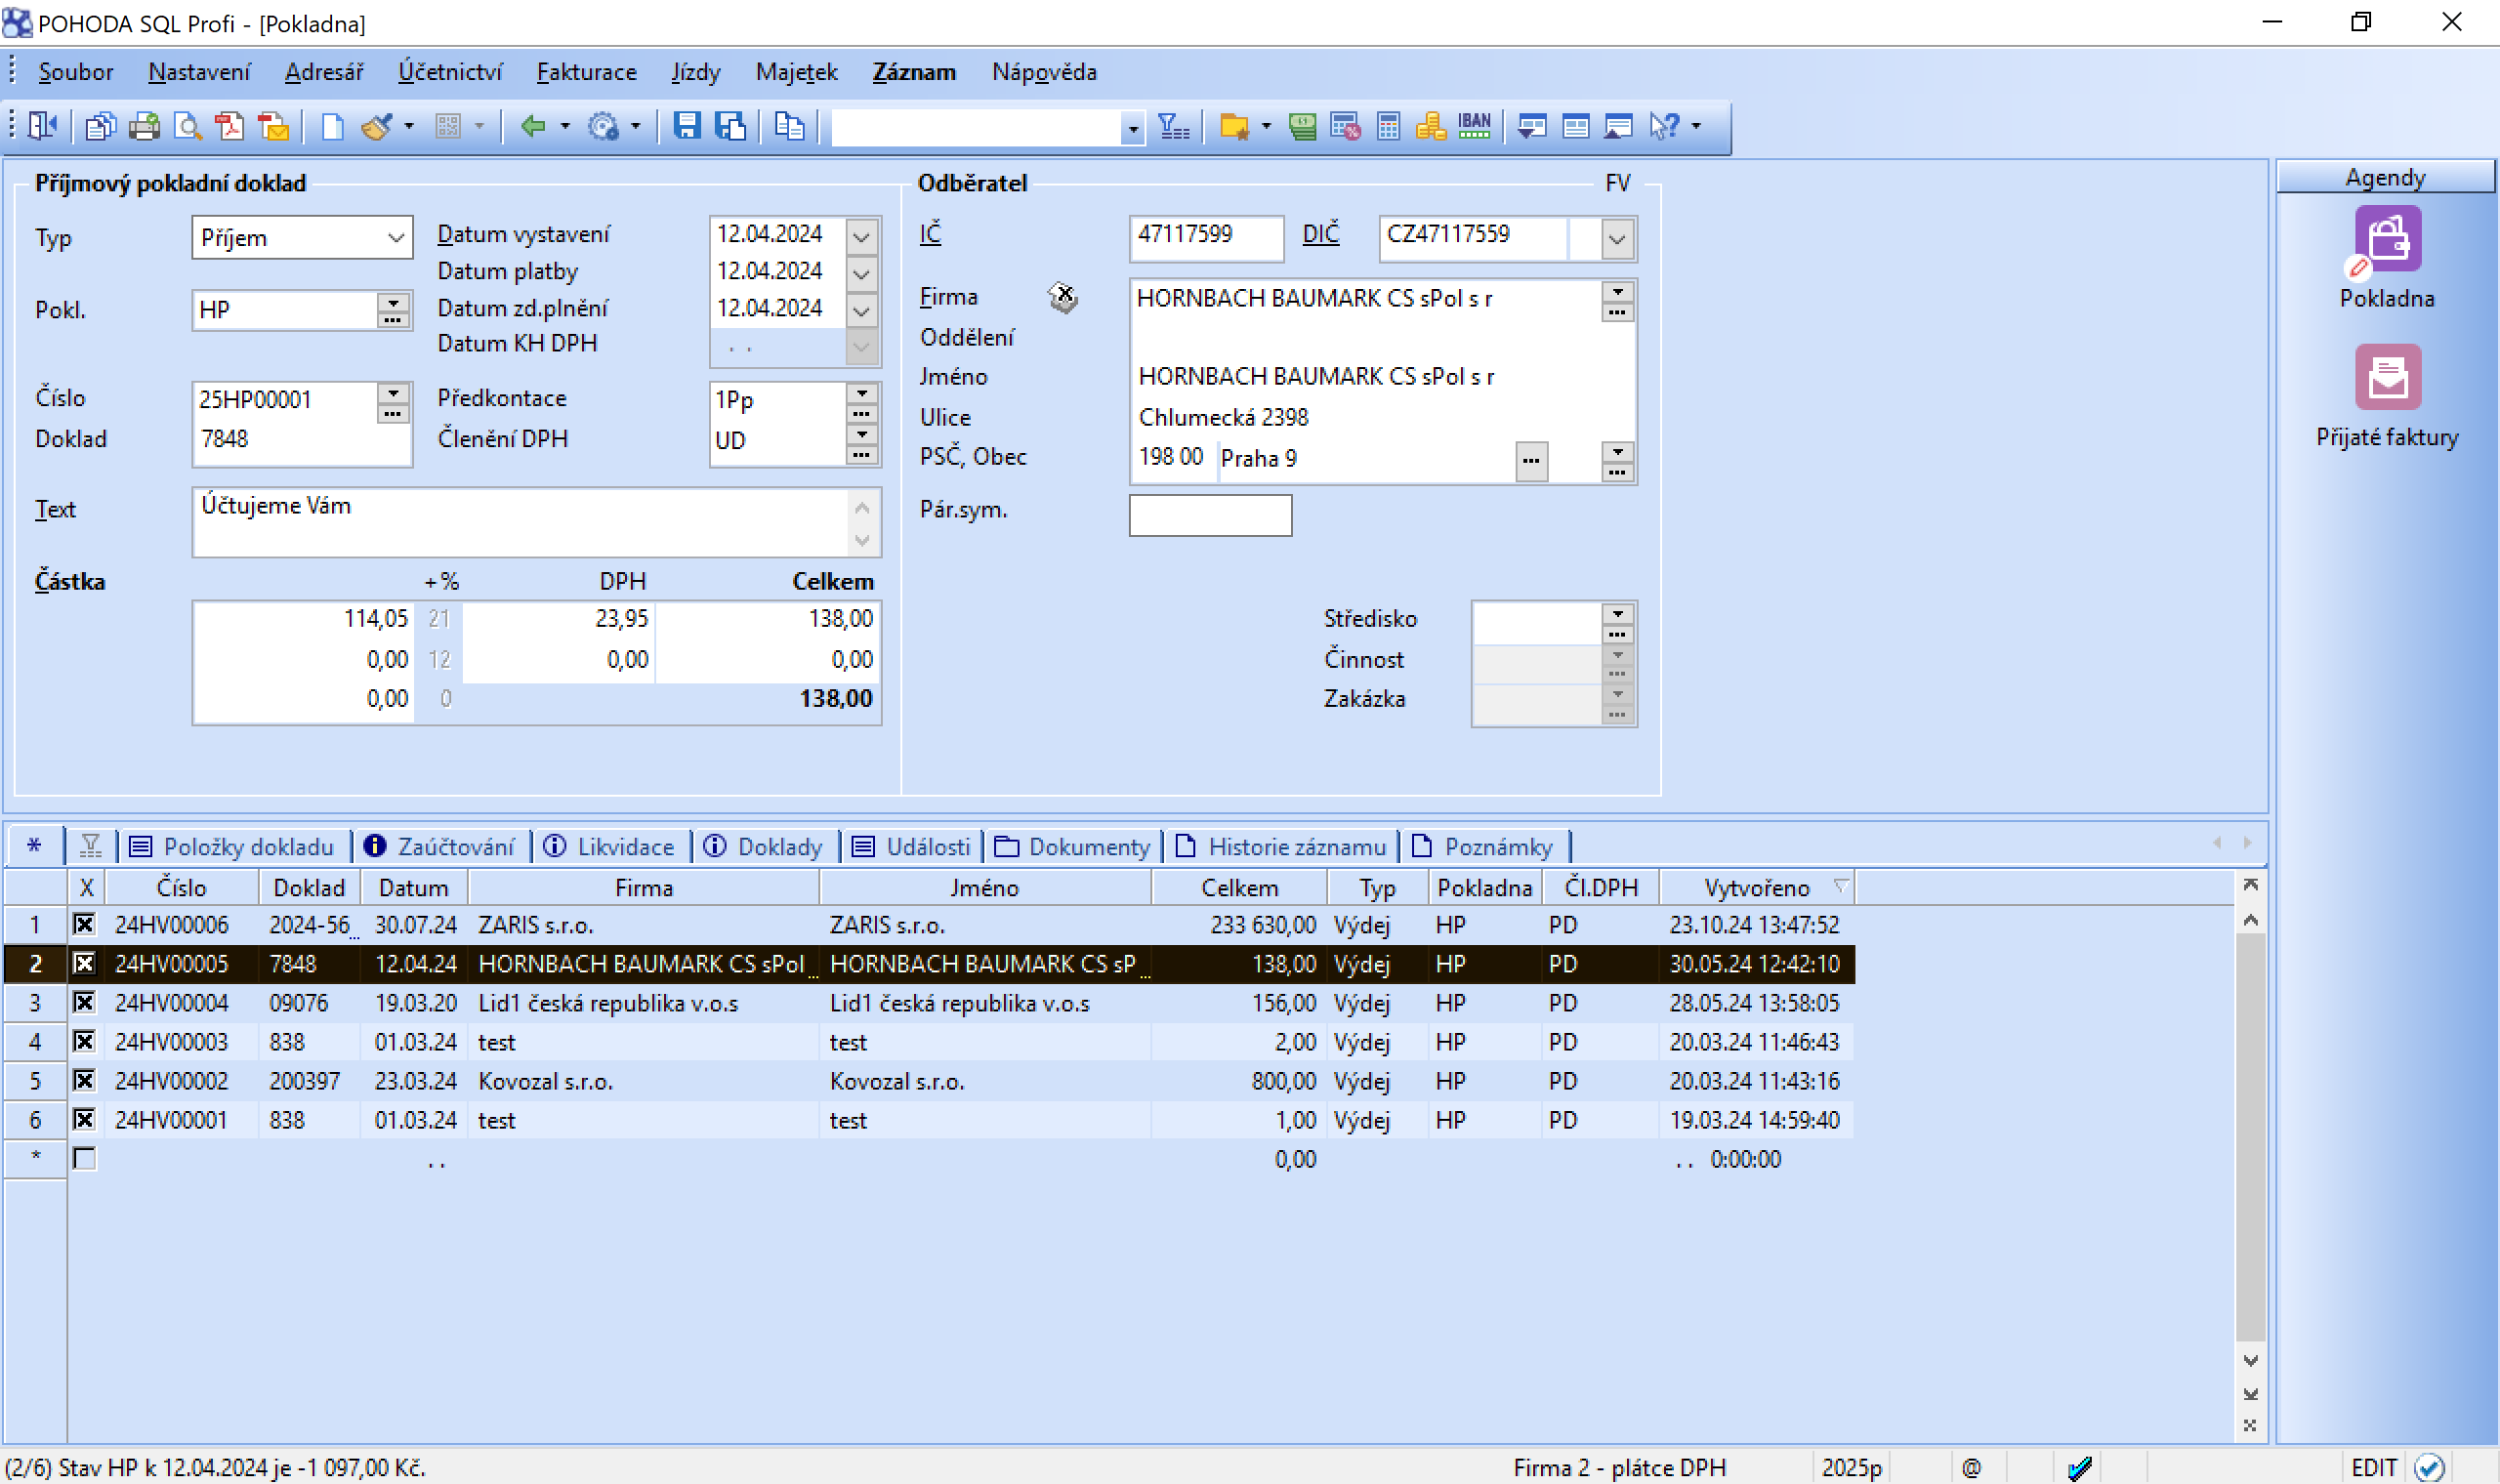This screenshot has width=2500, height=1484.
Task: Click the underlined IČ label link
Action: point(930,233)
